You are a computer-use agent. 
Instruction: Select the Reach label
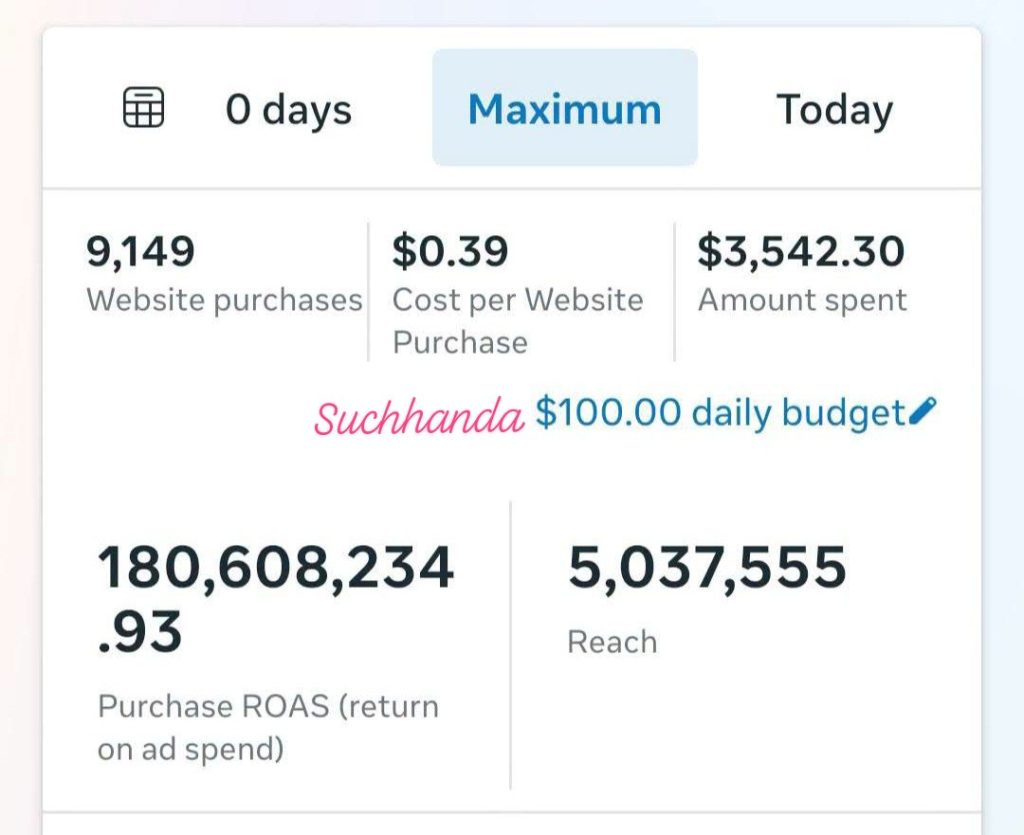point(612,642)
